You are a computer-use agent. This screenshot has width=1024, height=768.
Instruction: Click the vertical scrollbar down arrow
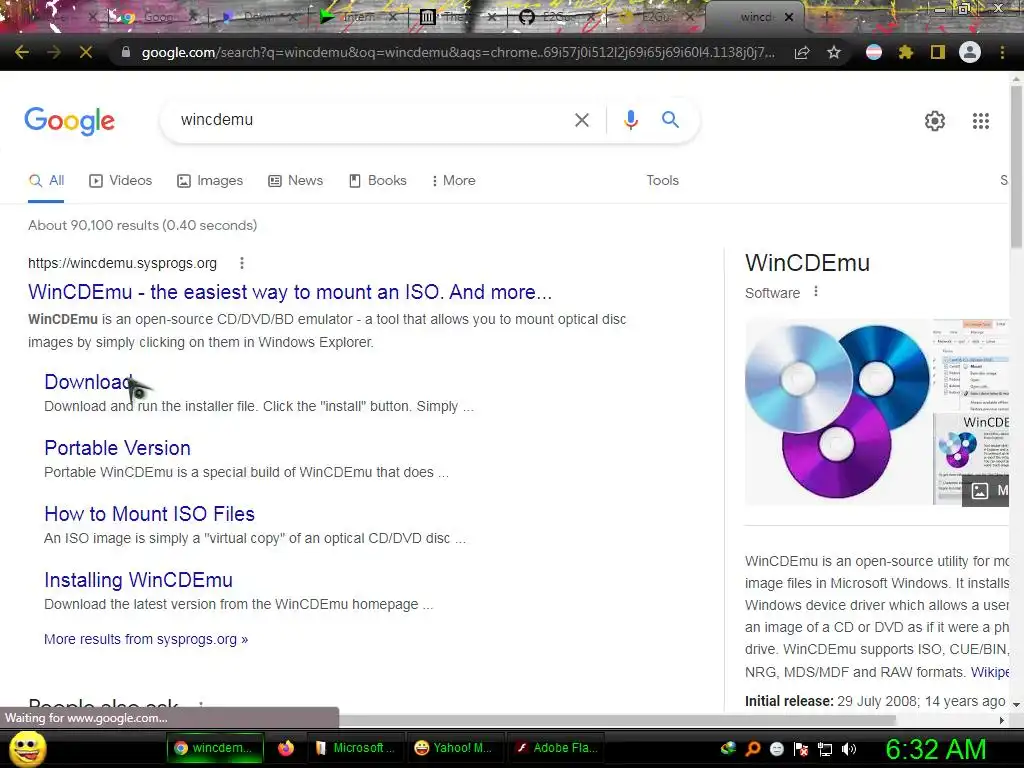pos(1016,705)
